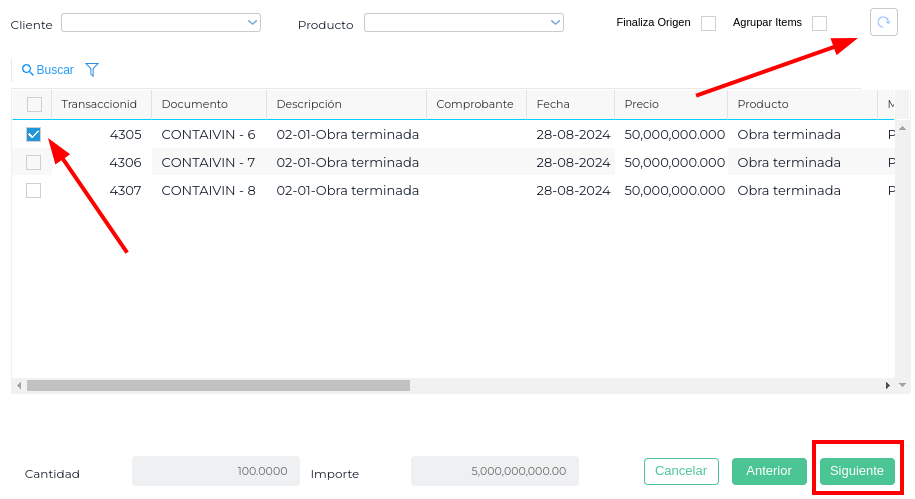Enable the Finaliza Origen checkbox

[708, 23]
